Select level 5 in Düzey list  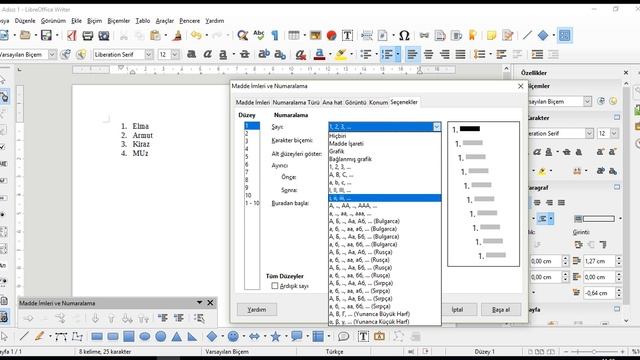click(252, 157)
